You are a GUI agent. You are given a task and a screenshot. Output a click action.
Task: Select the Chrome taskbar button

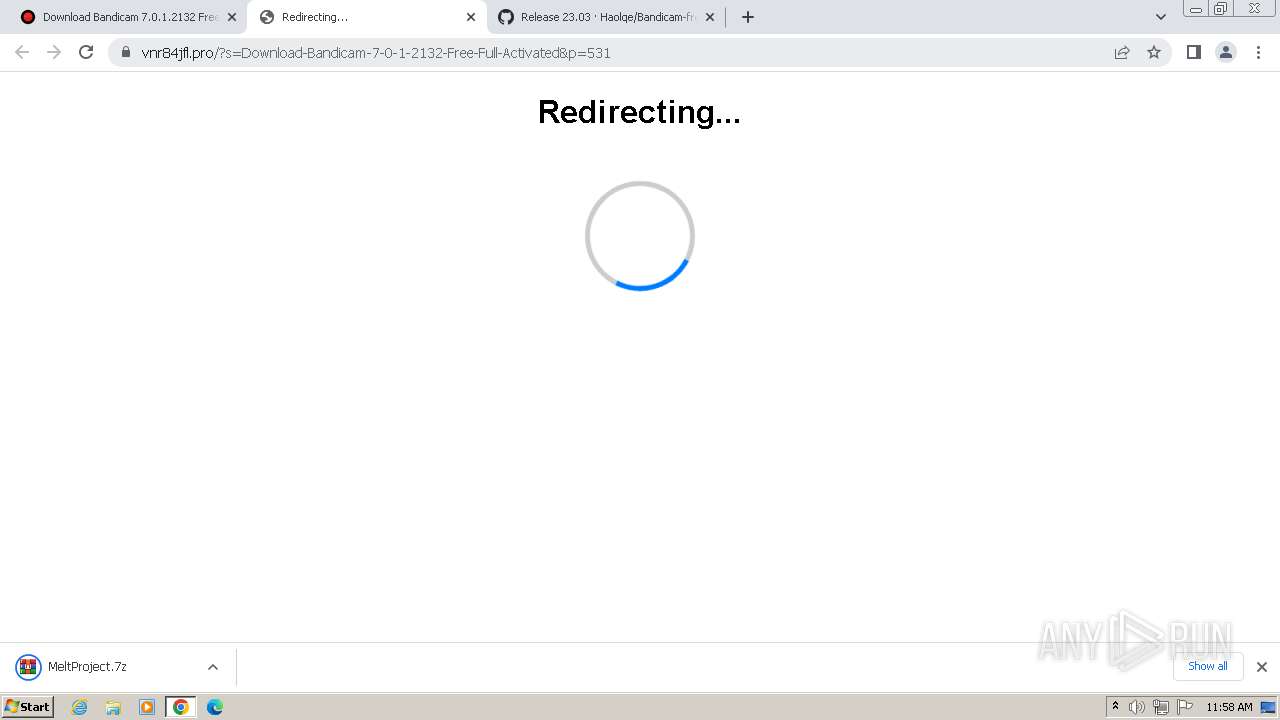(180, 707)
